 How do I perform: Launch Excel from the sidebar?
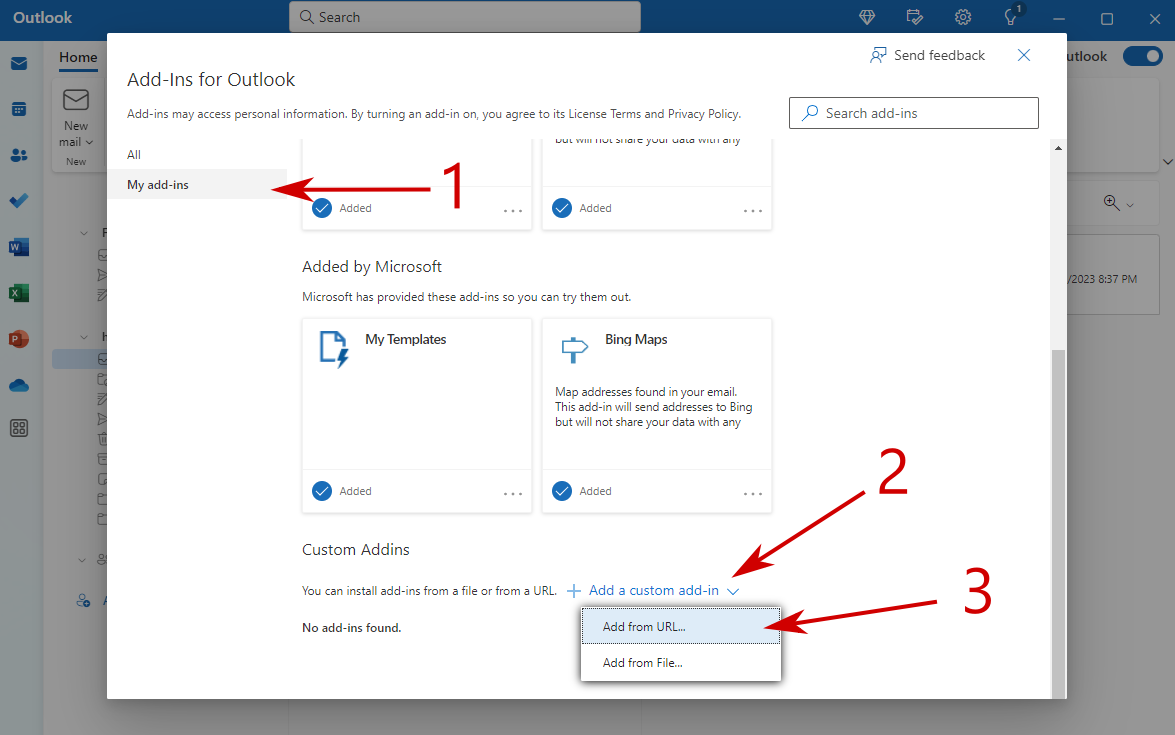click(19, 293)
